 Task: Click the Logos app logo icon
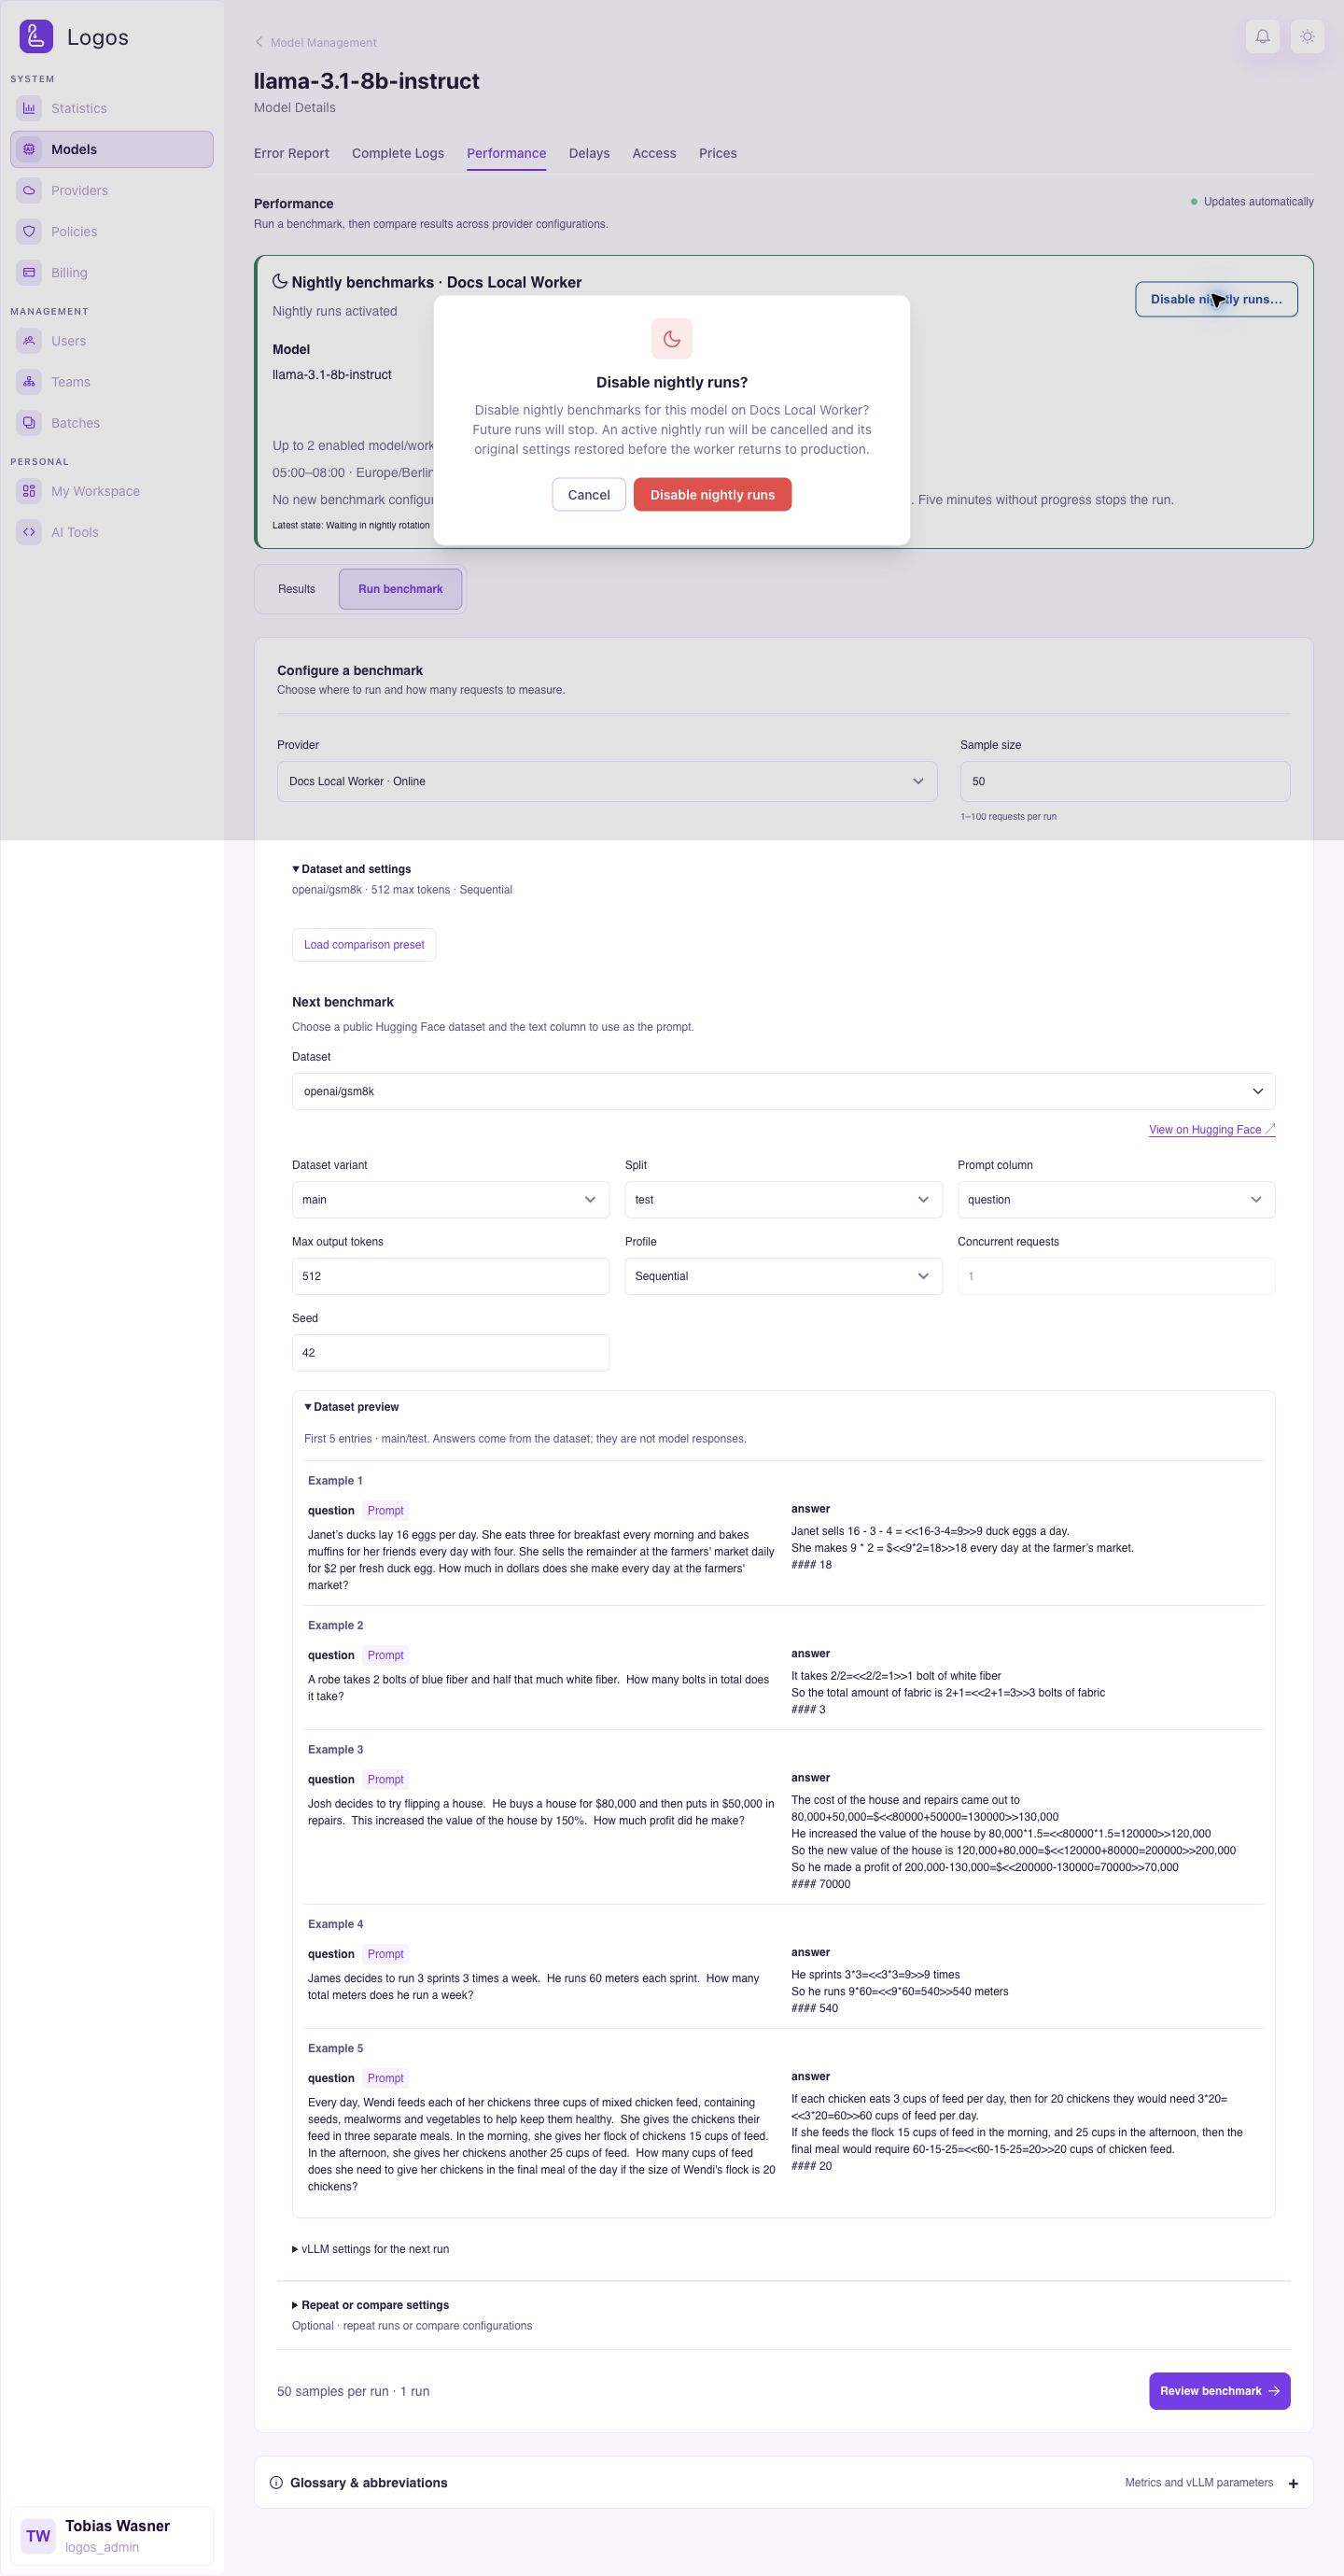pyautogui.click(x=36, y=37)
